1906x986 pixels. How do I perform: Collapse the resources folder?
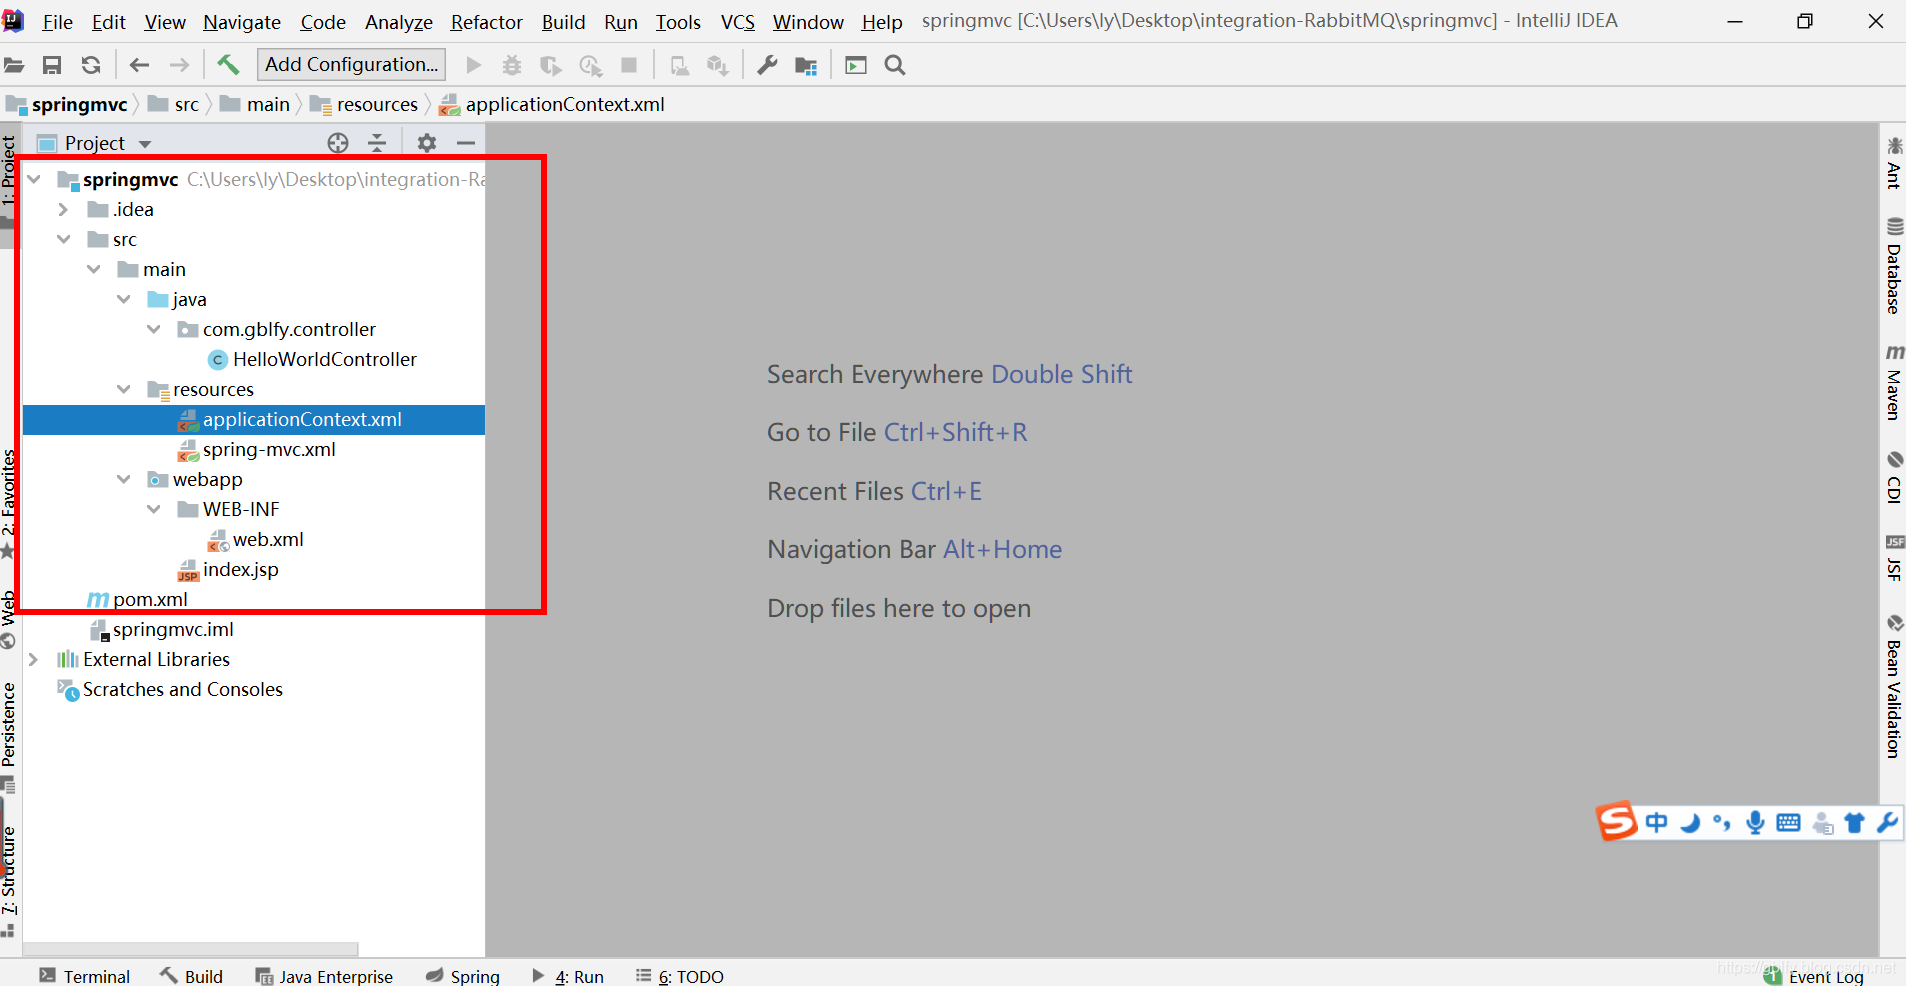click(124, 390)
